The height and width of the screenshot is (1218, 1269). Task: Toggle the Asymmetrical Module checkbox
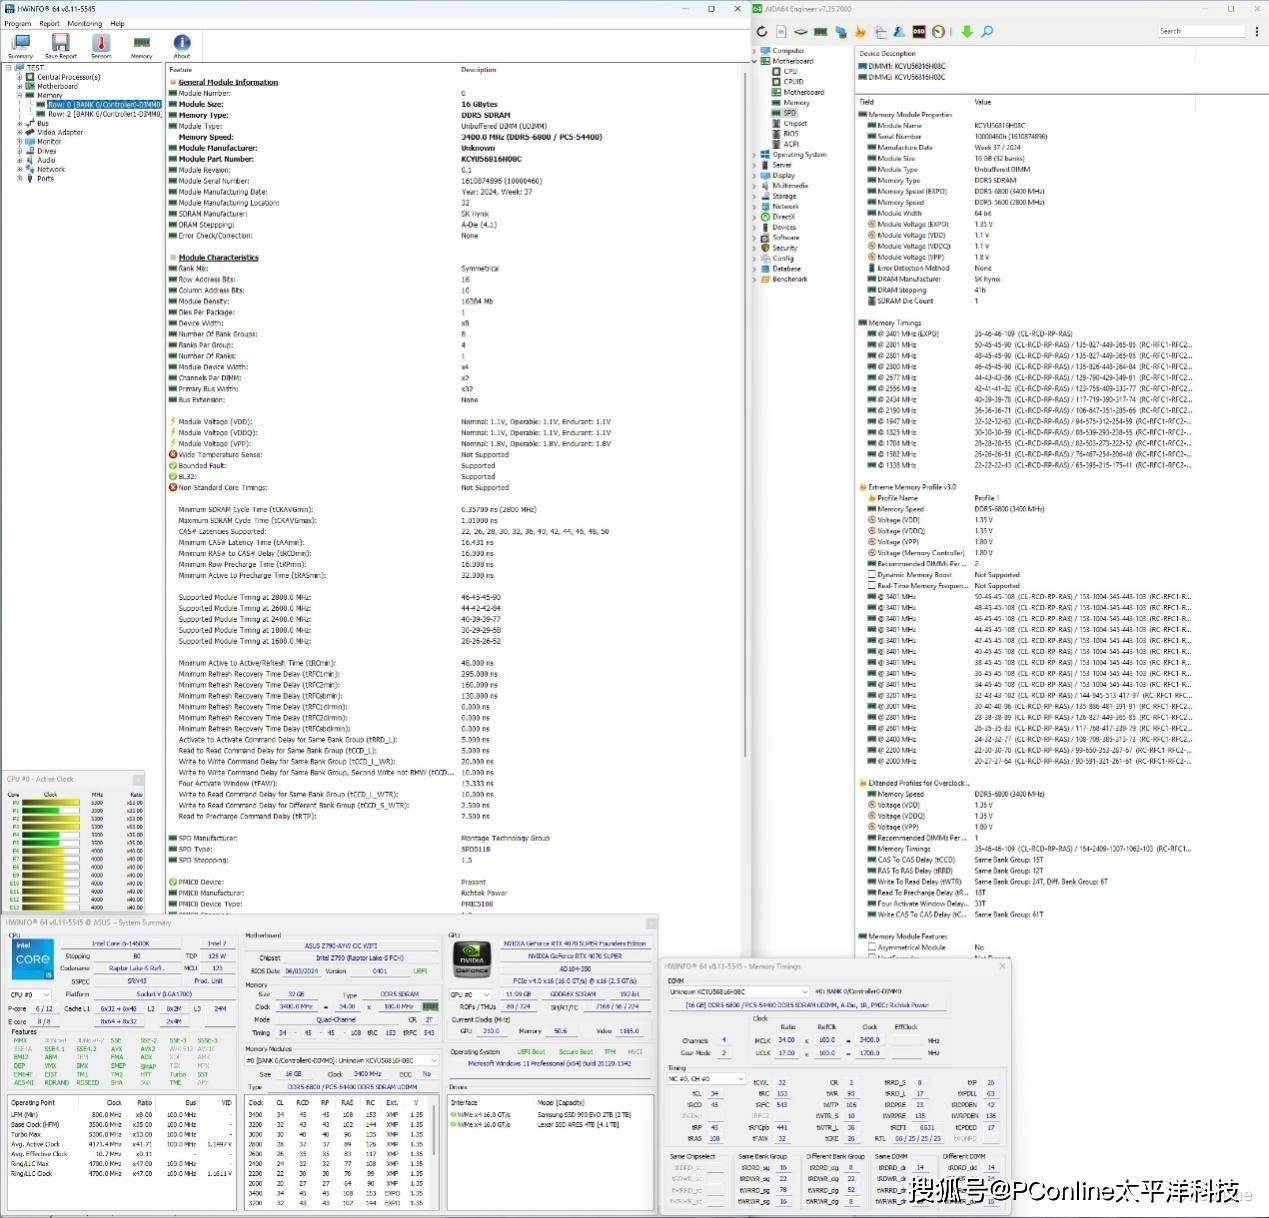click(x=872, y=947)
